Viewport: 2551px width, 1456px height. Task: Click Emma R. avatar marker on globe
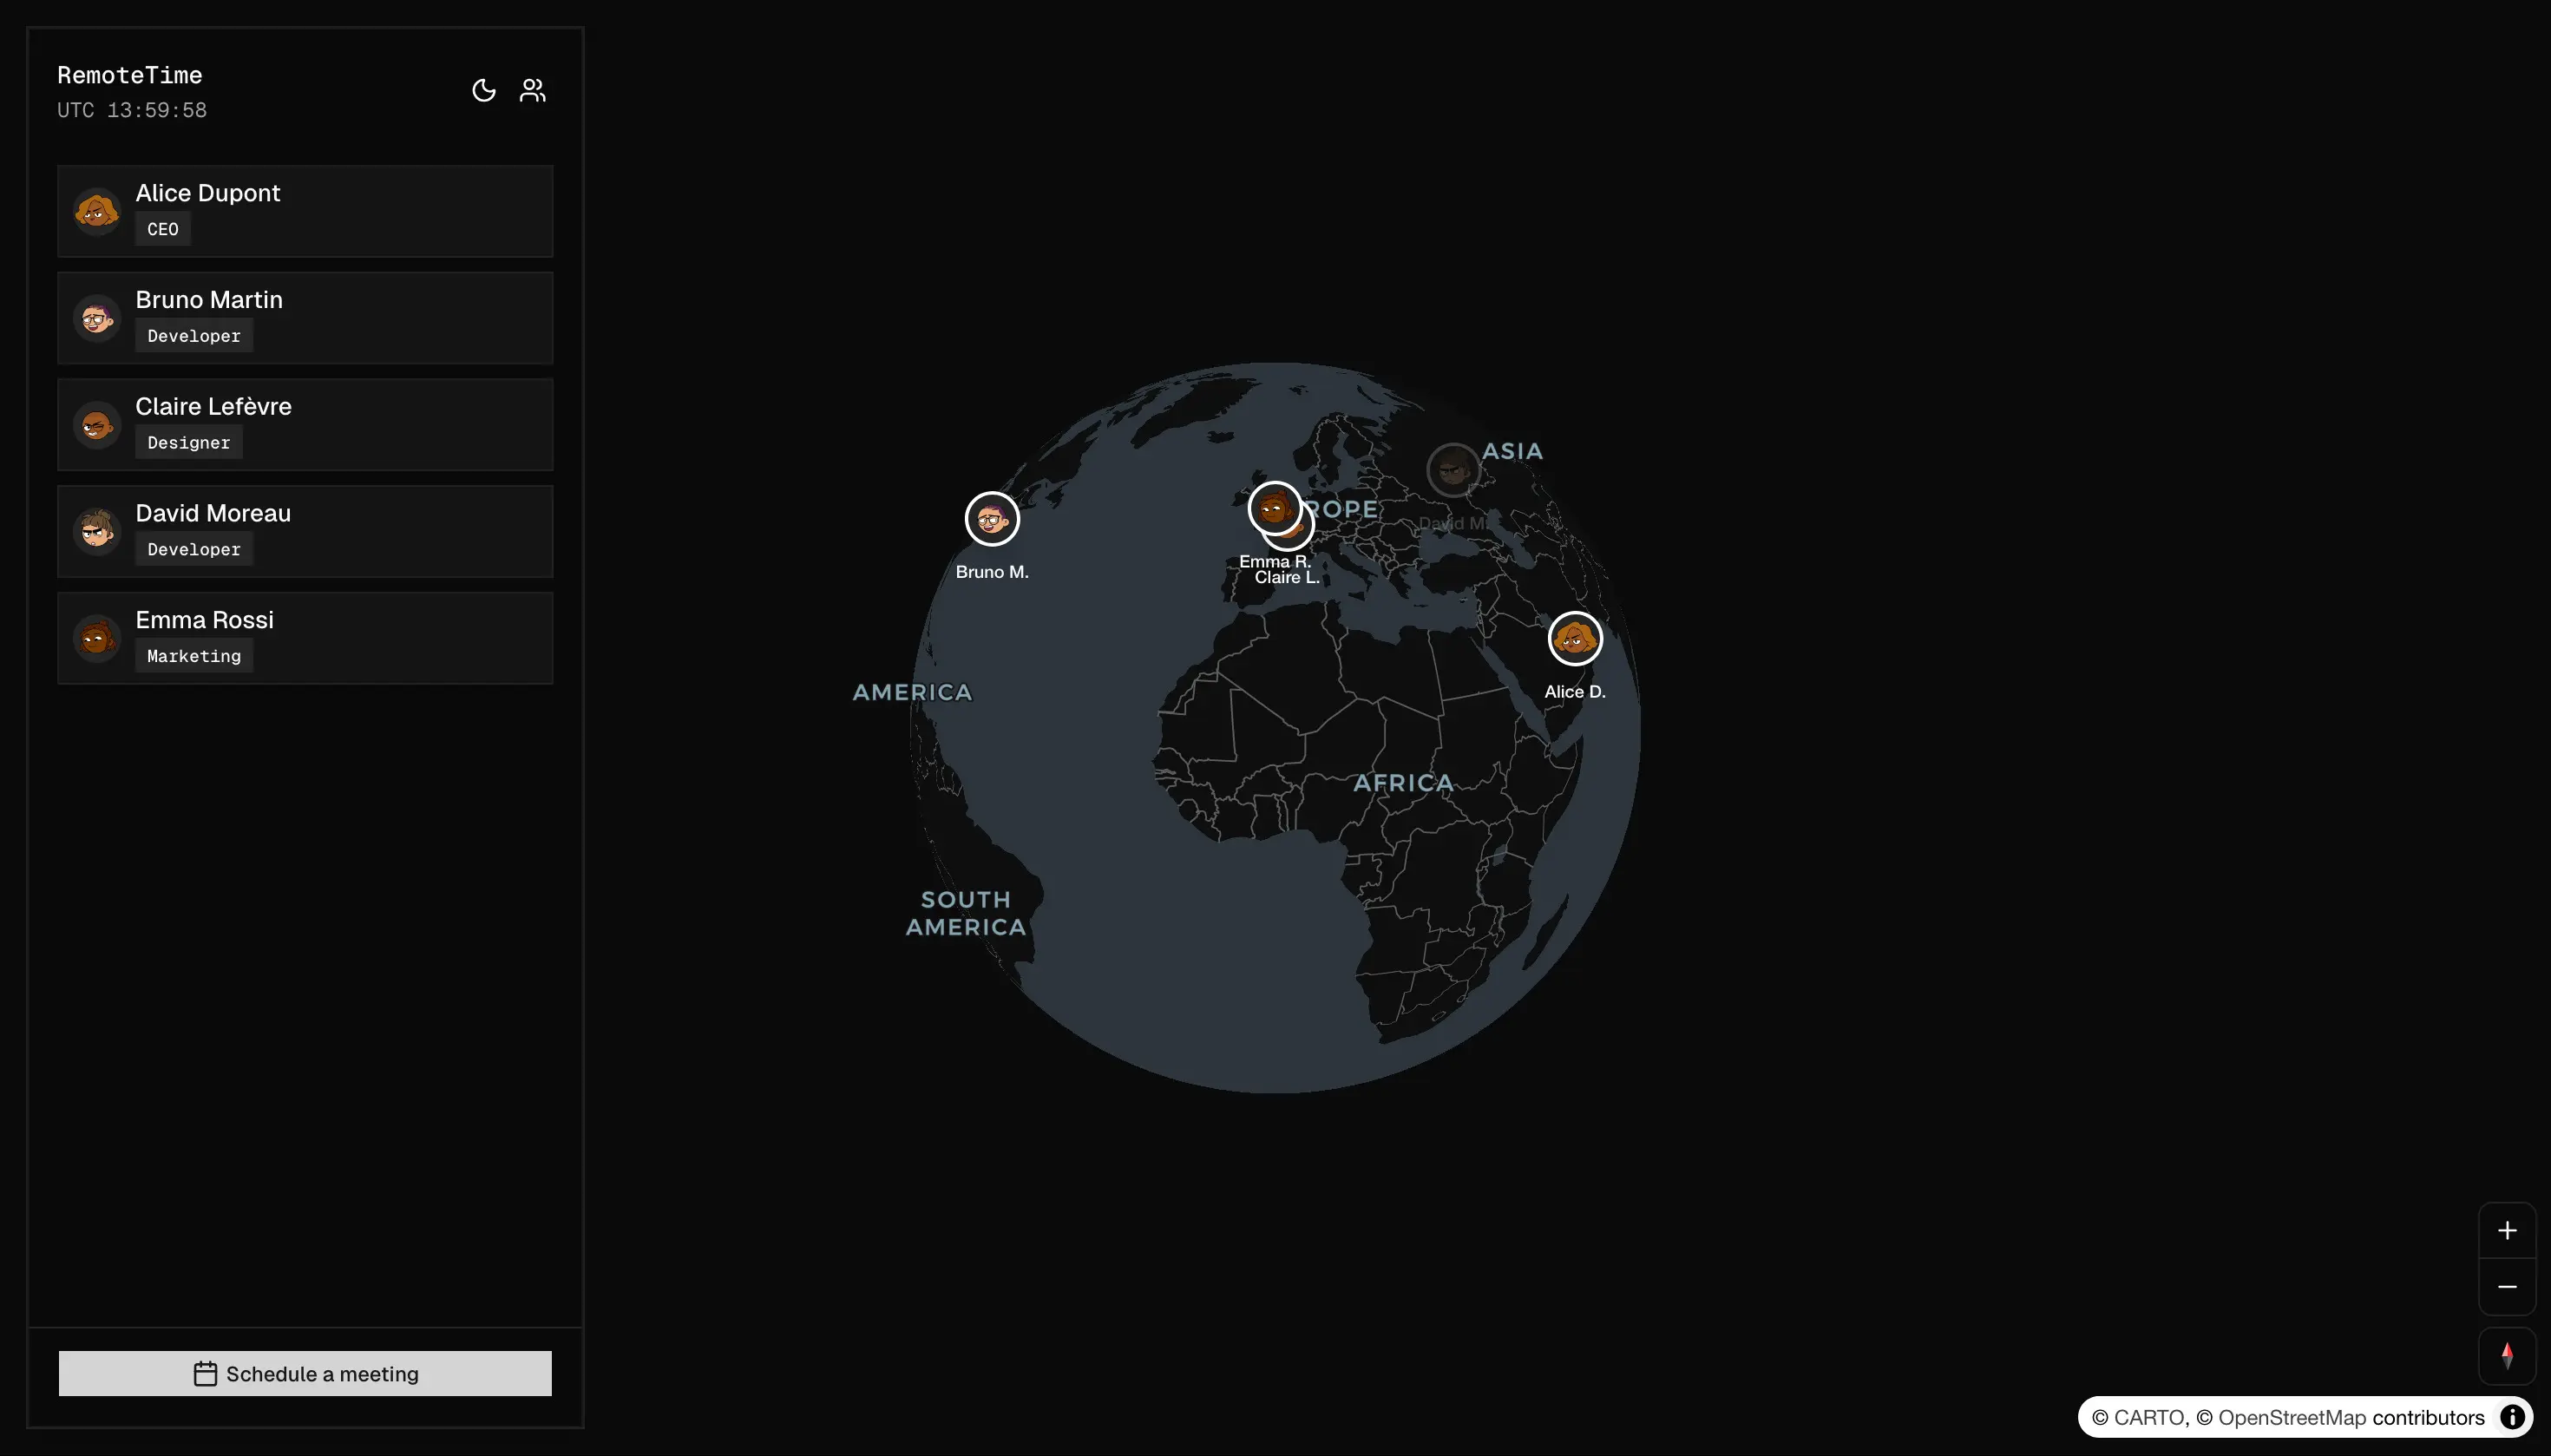pyautogui.click(x=1272, y=507)
